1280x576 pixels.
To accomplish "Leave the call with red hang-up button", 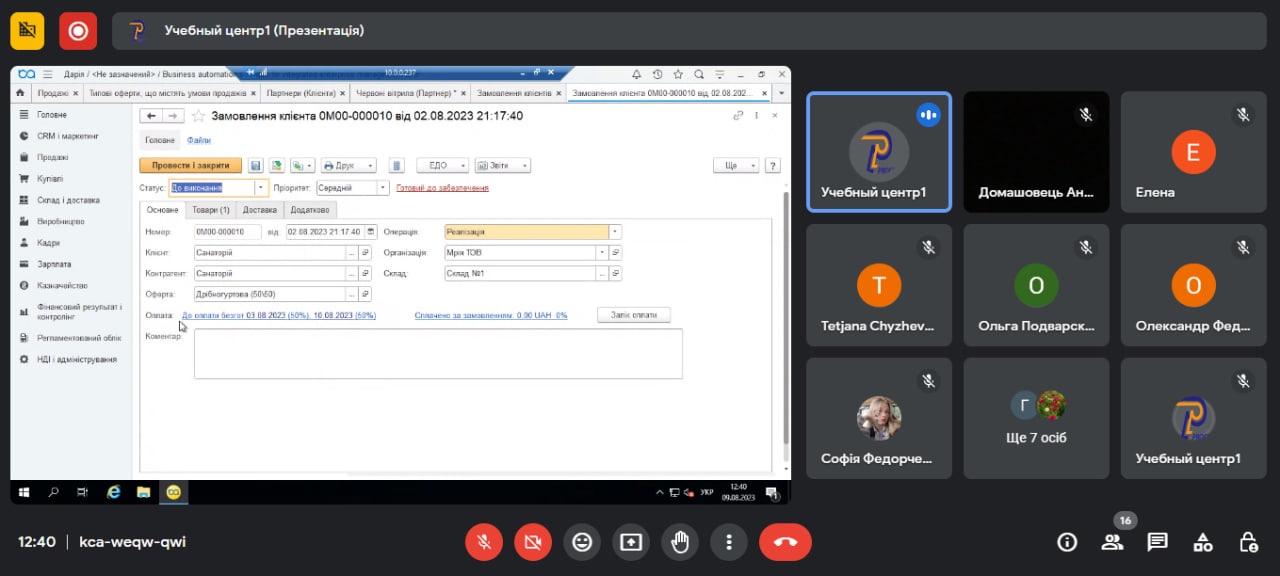I will point(785,542).
